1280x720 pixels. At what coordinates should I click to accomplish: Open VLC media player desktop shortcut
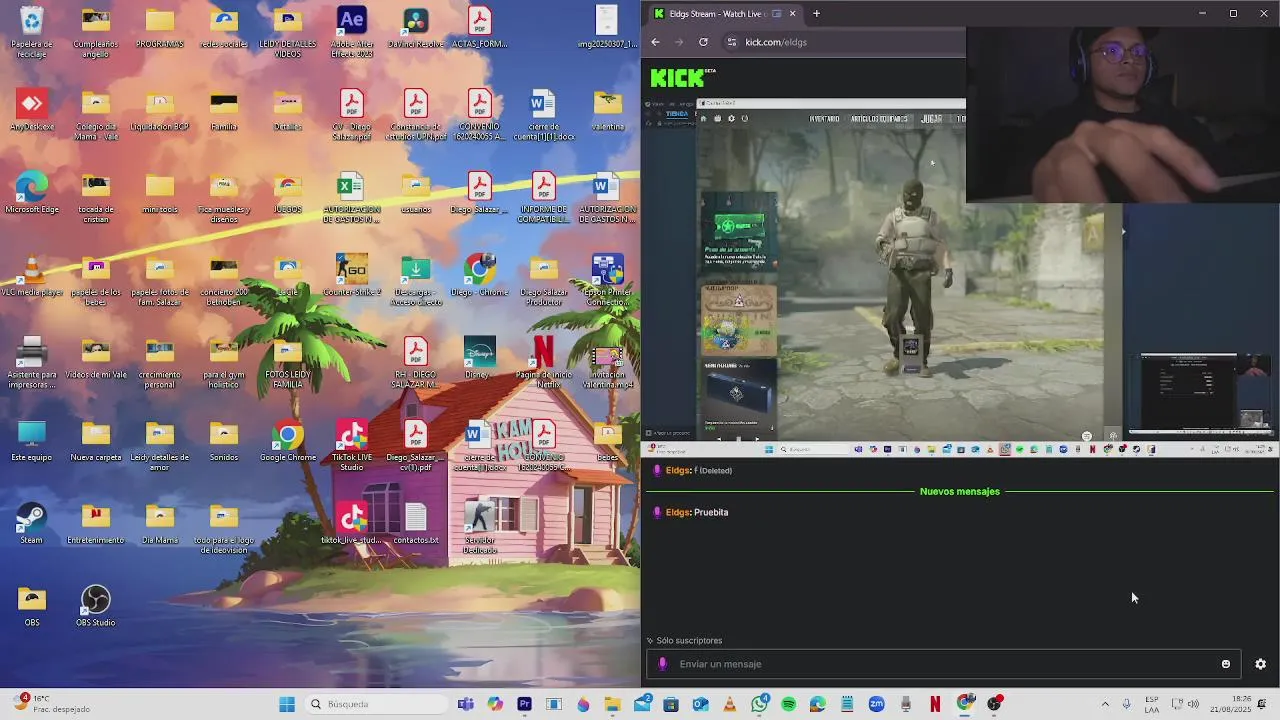(x=32, y=276)
